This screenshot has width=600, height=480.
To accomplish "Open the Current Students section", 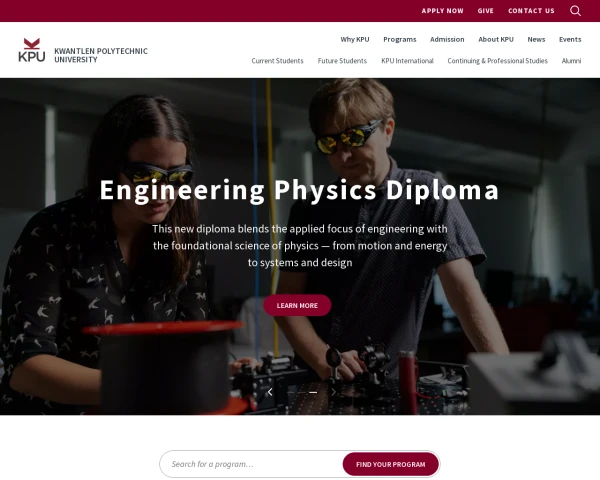I will [277, 61].
